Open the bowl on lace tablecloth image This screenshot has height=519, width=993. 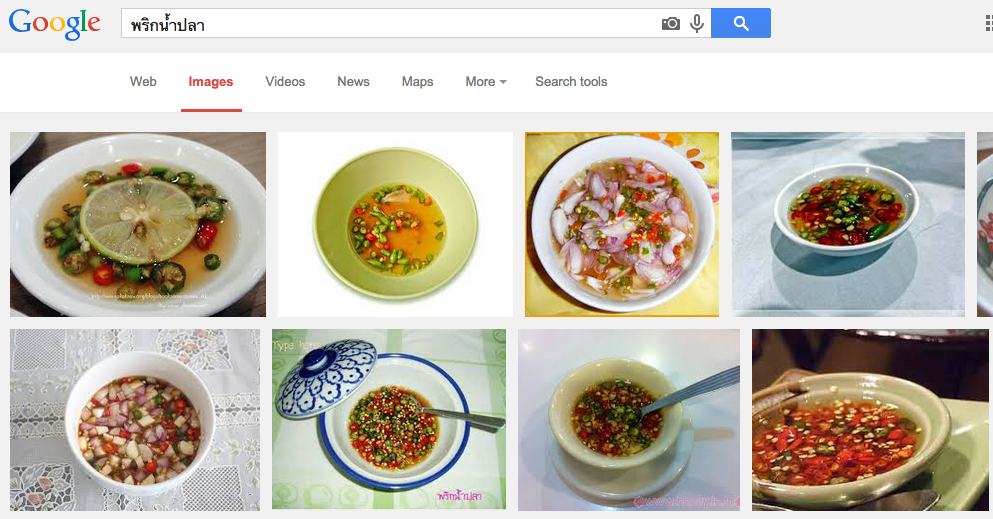pos(135,419)
